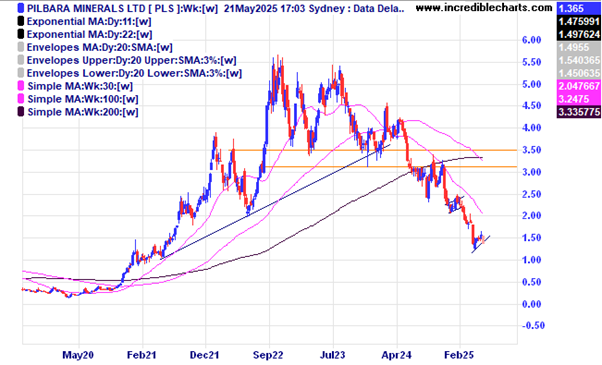Select the Exponential MA:Dy:11:[w] legend entry
This screenshot has width=602, height=365.
tap(89, 21)
